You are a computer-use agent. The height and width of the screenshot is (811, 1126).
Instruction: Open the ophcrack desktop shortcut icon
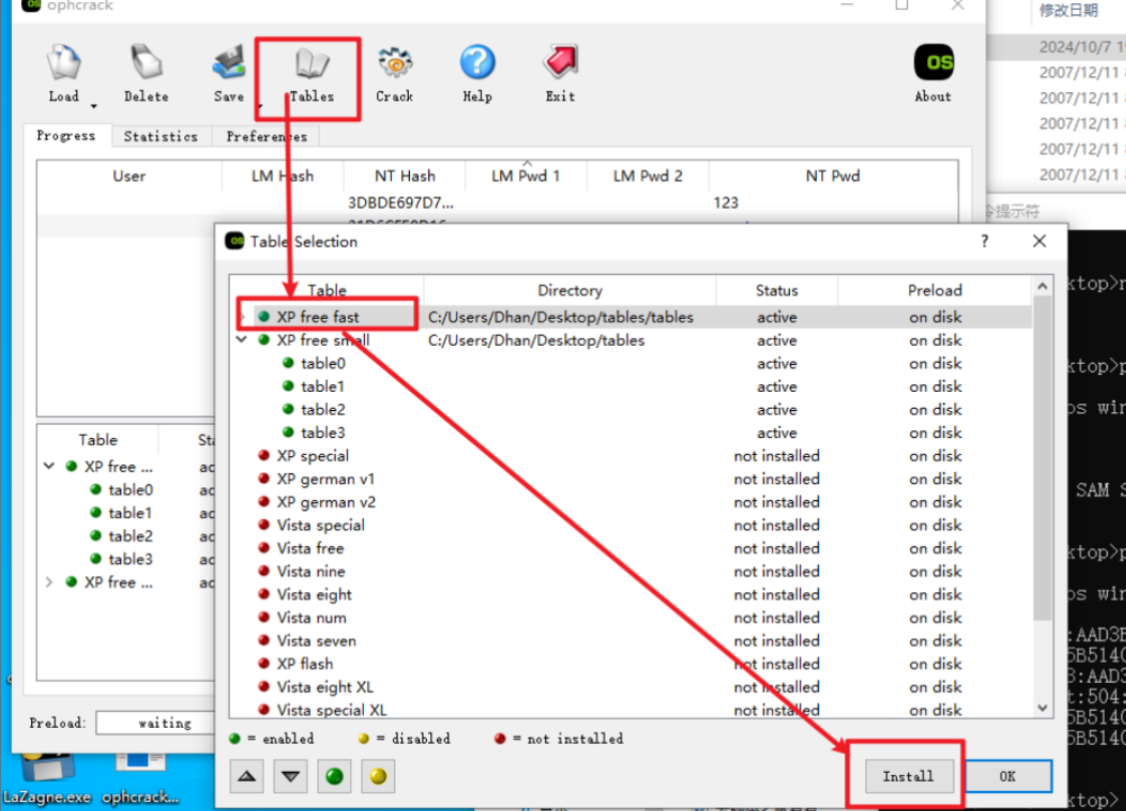click(x=140, y=779)
